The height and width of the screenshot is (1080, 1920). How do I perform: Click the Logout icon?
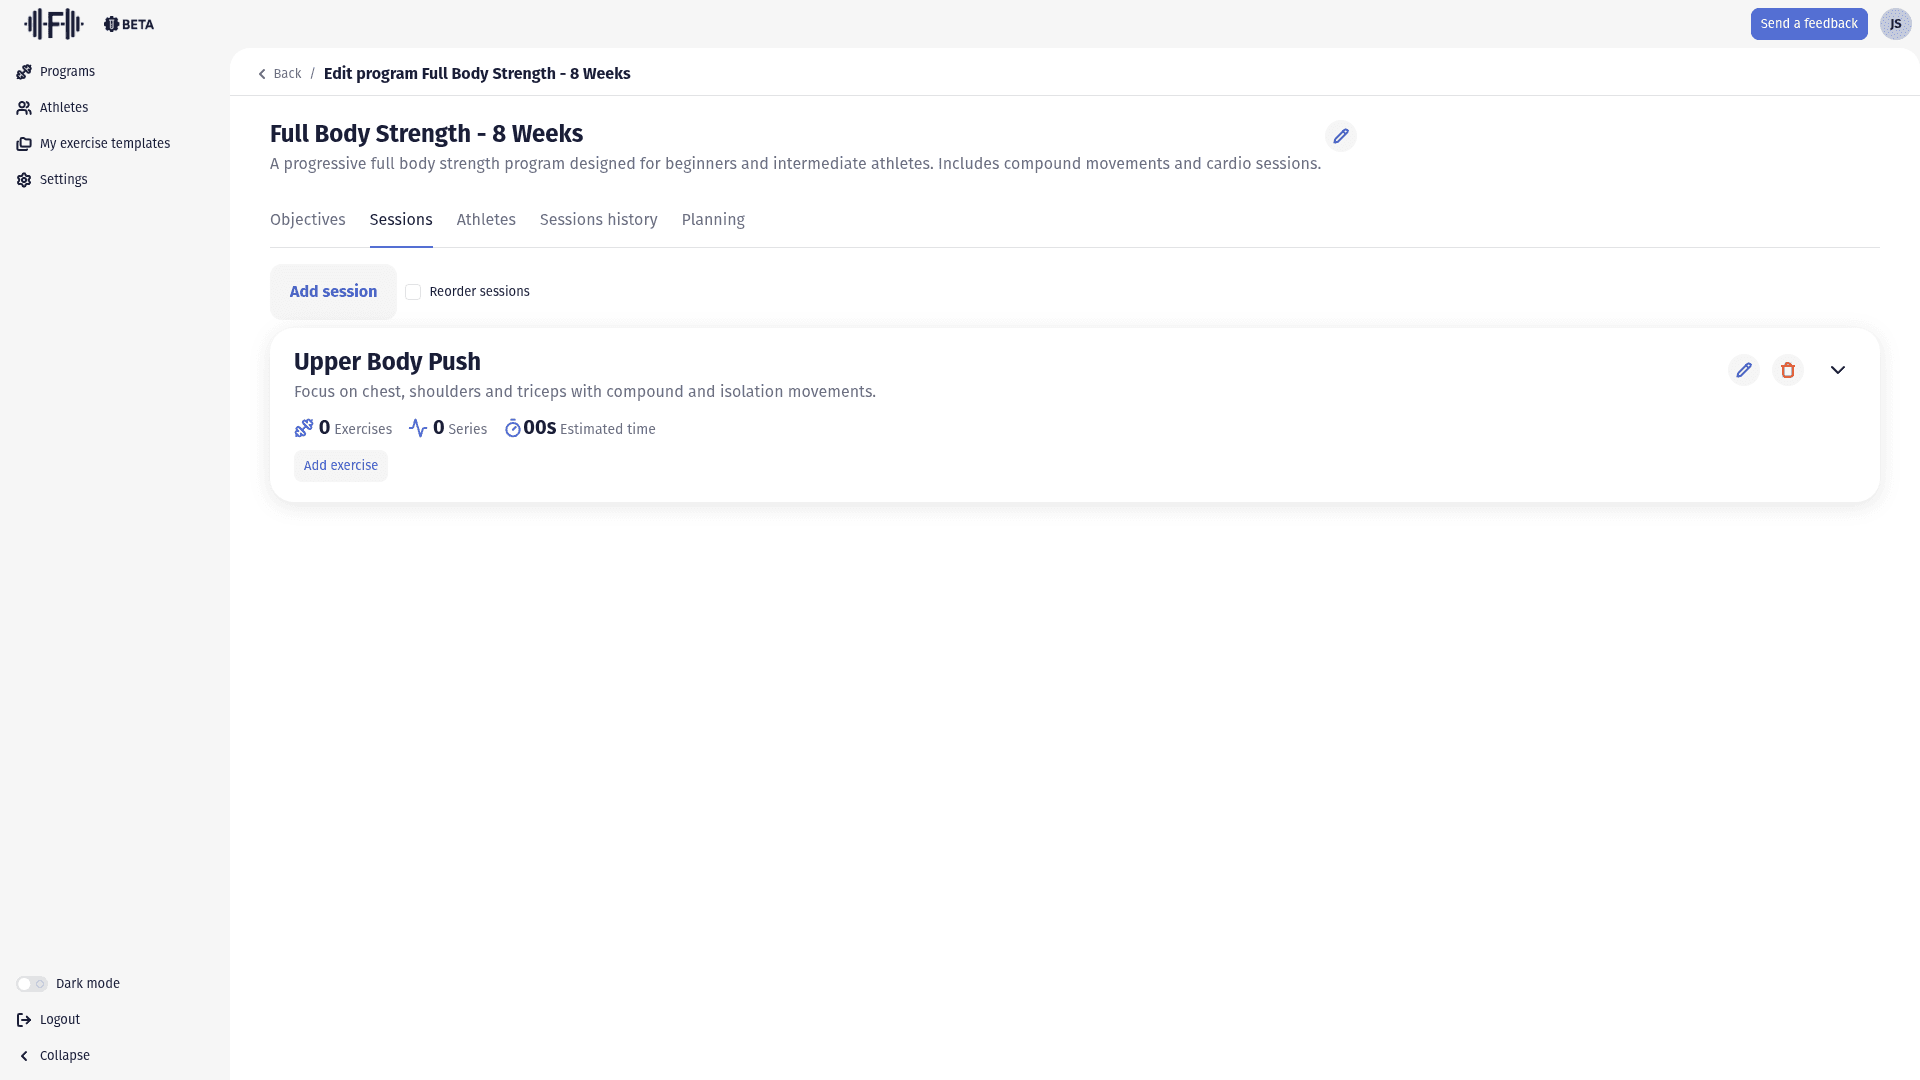tap(24, 1020)
